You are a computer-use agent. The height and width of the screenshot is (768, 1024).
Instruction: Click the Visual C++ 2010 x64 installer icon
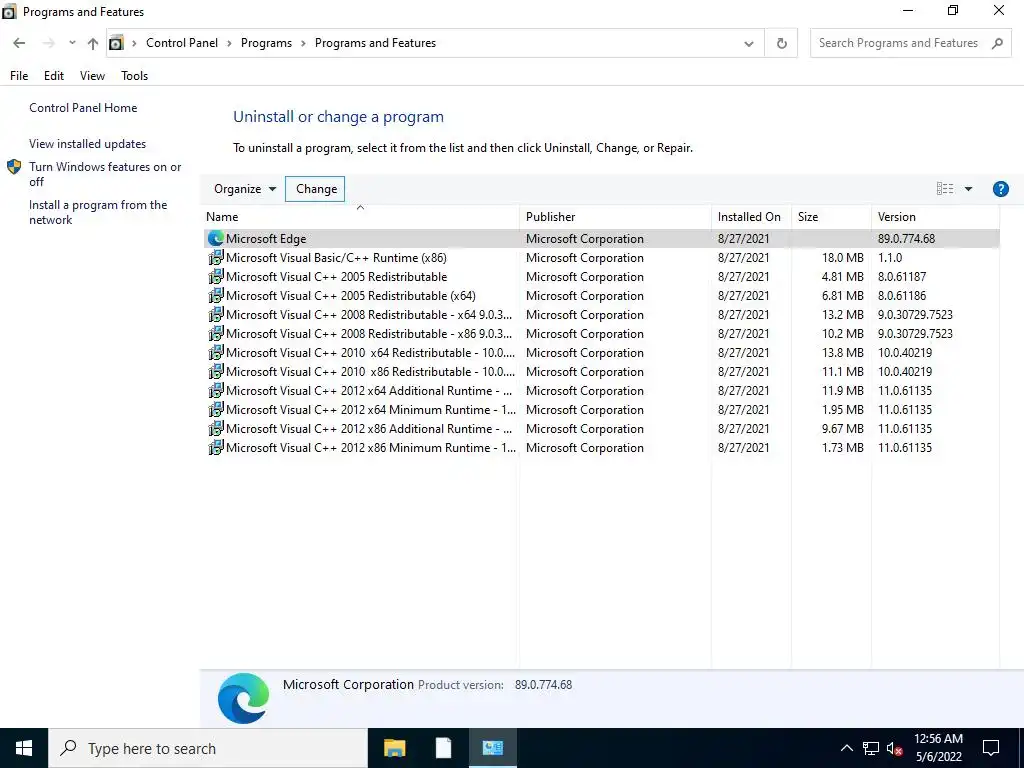click(216, 352)
